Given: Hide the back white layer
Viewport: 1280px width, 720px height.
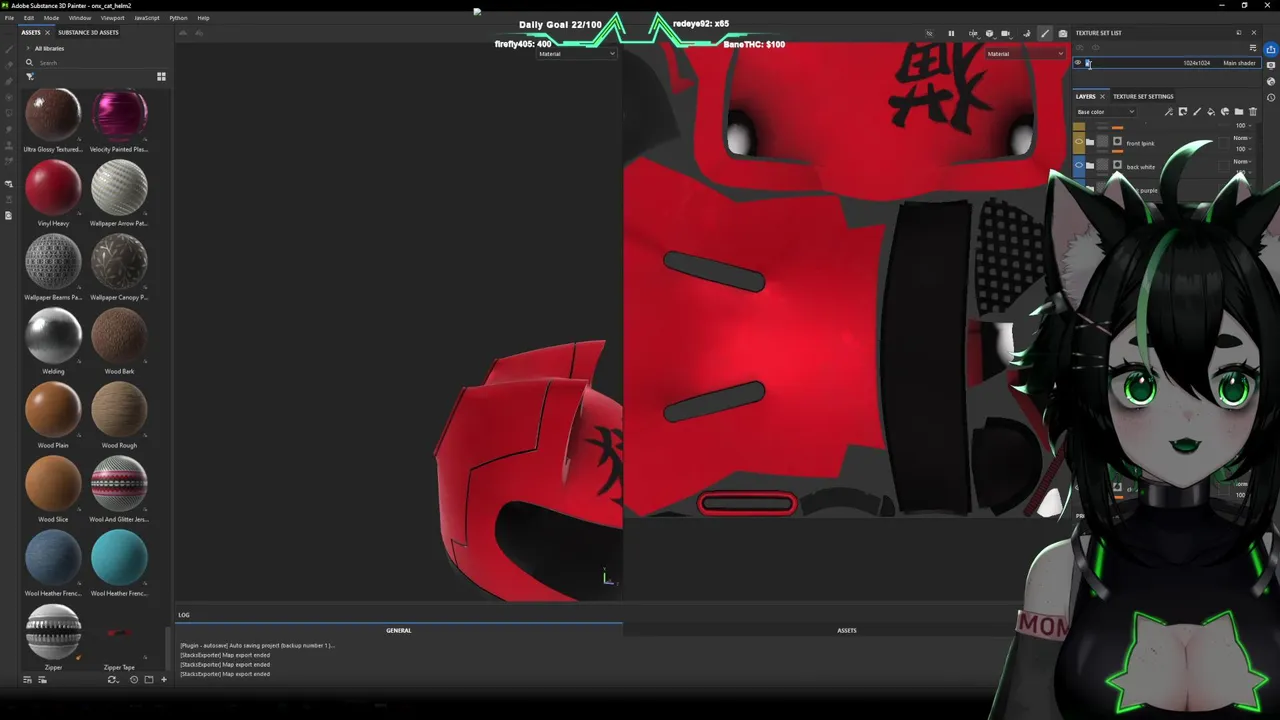Looking at the screenshot, I should click(x=1079, y=165).
